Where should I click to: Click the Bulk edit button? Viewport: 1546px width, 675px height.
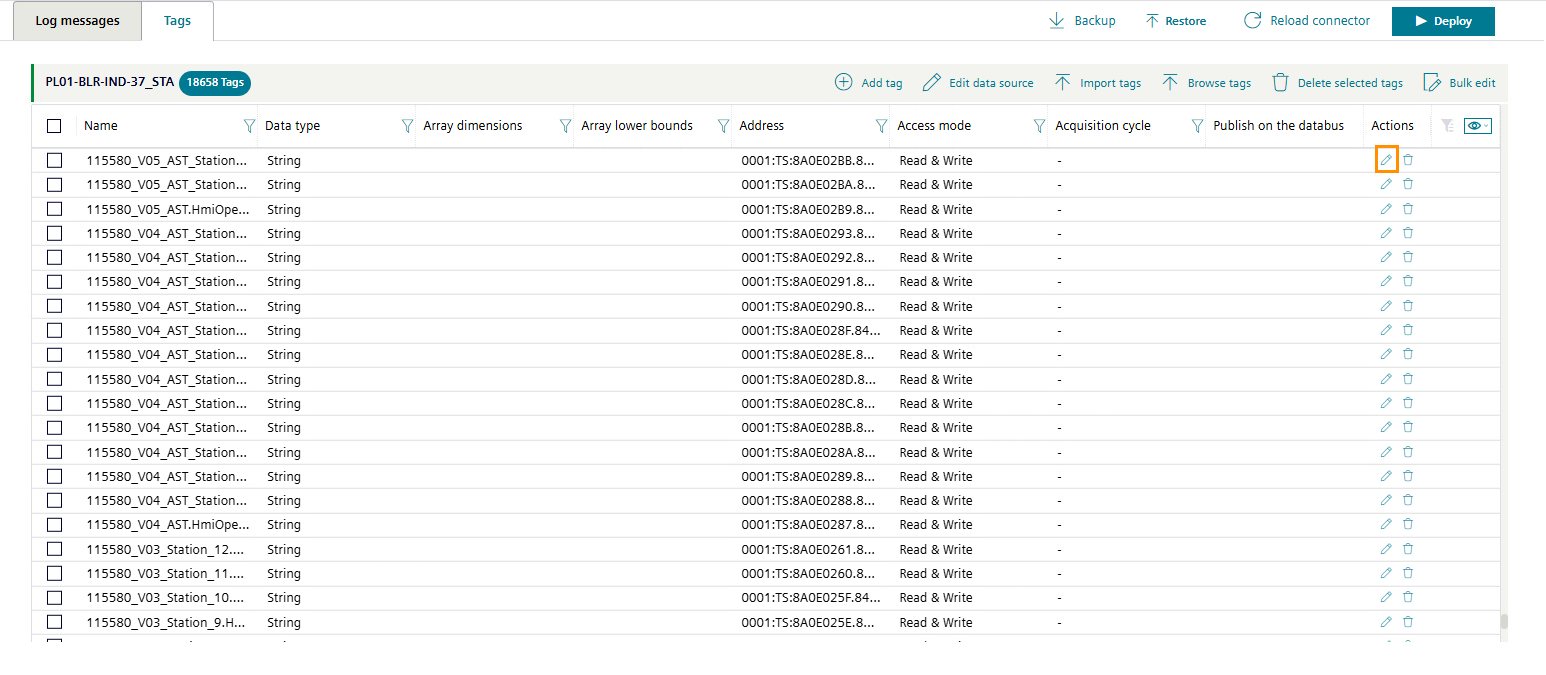click(1459, 83)
